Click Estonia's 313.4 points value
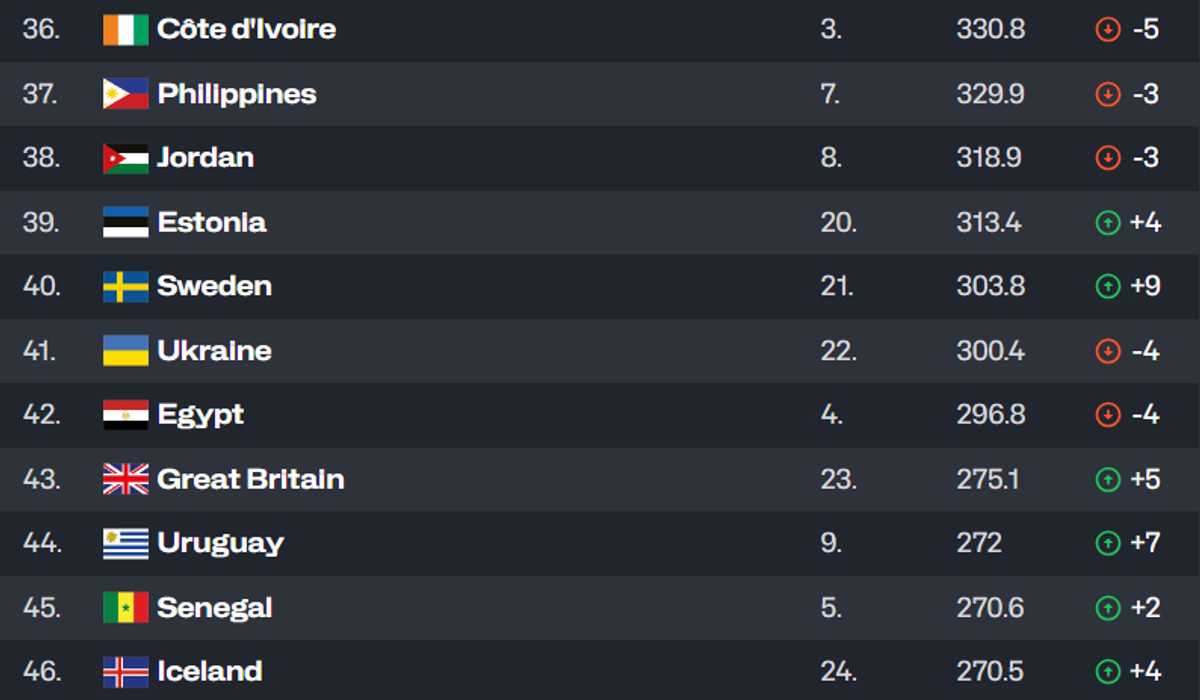 988,222
